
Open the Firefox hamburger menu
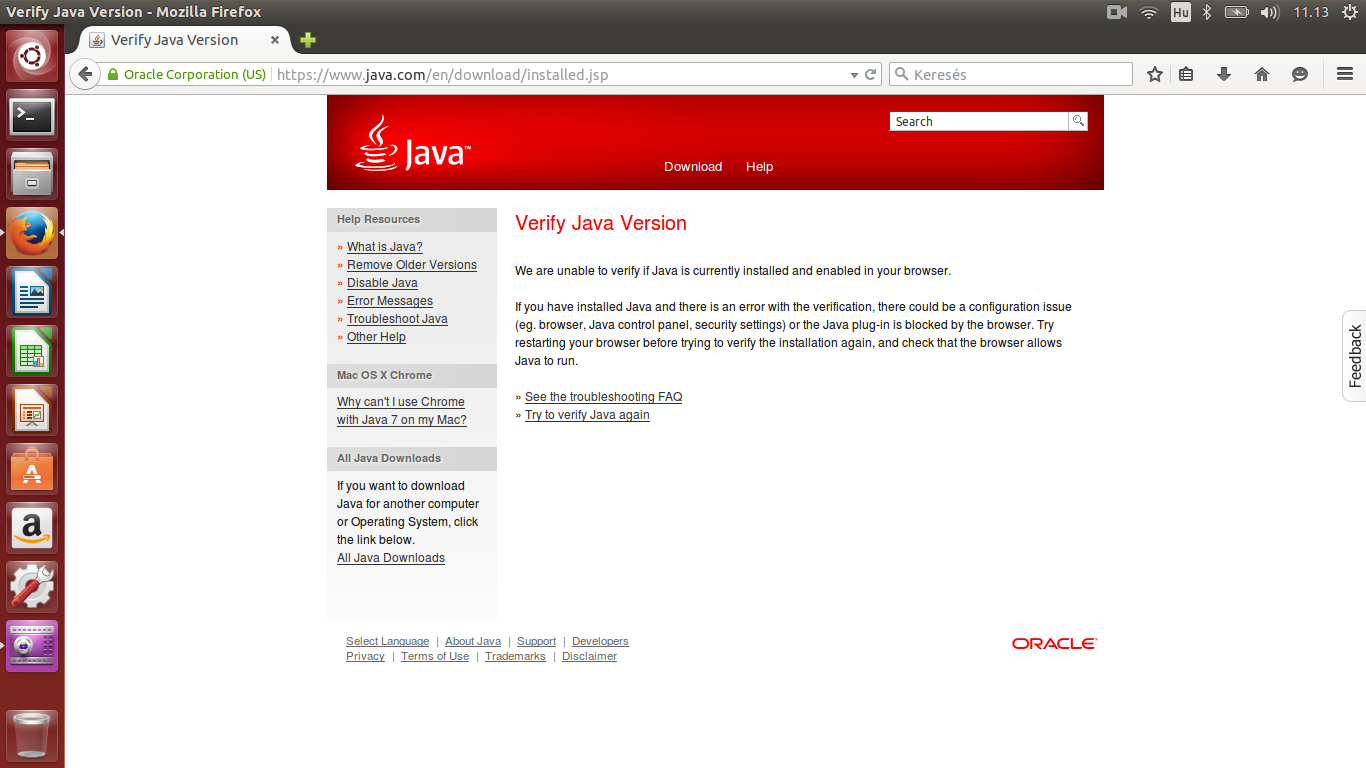tap(1345, 74)
